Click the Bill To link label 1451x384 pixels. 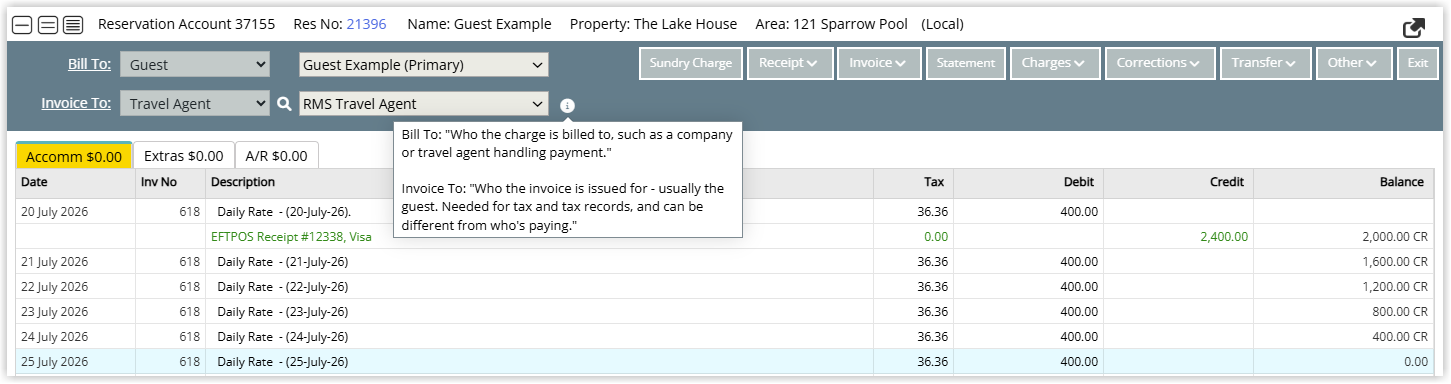click(89, 65)
